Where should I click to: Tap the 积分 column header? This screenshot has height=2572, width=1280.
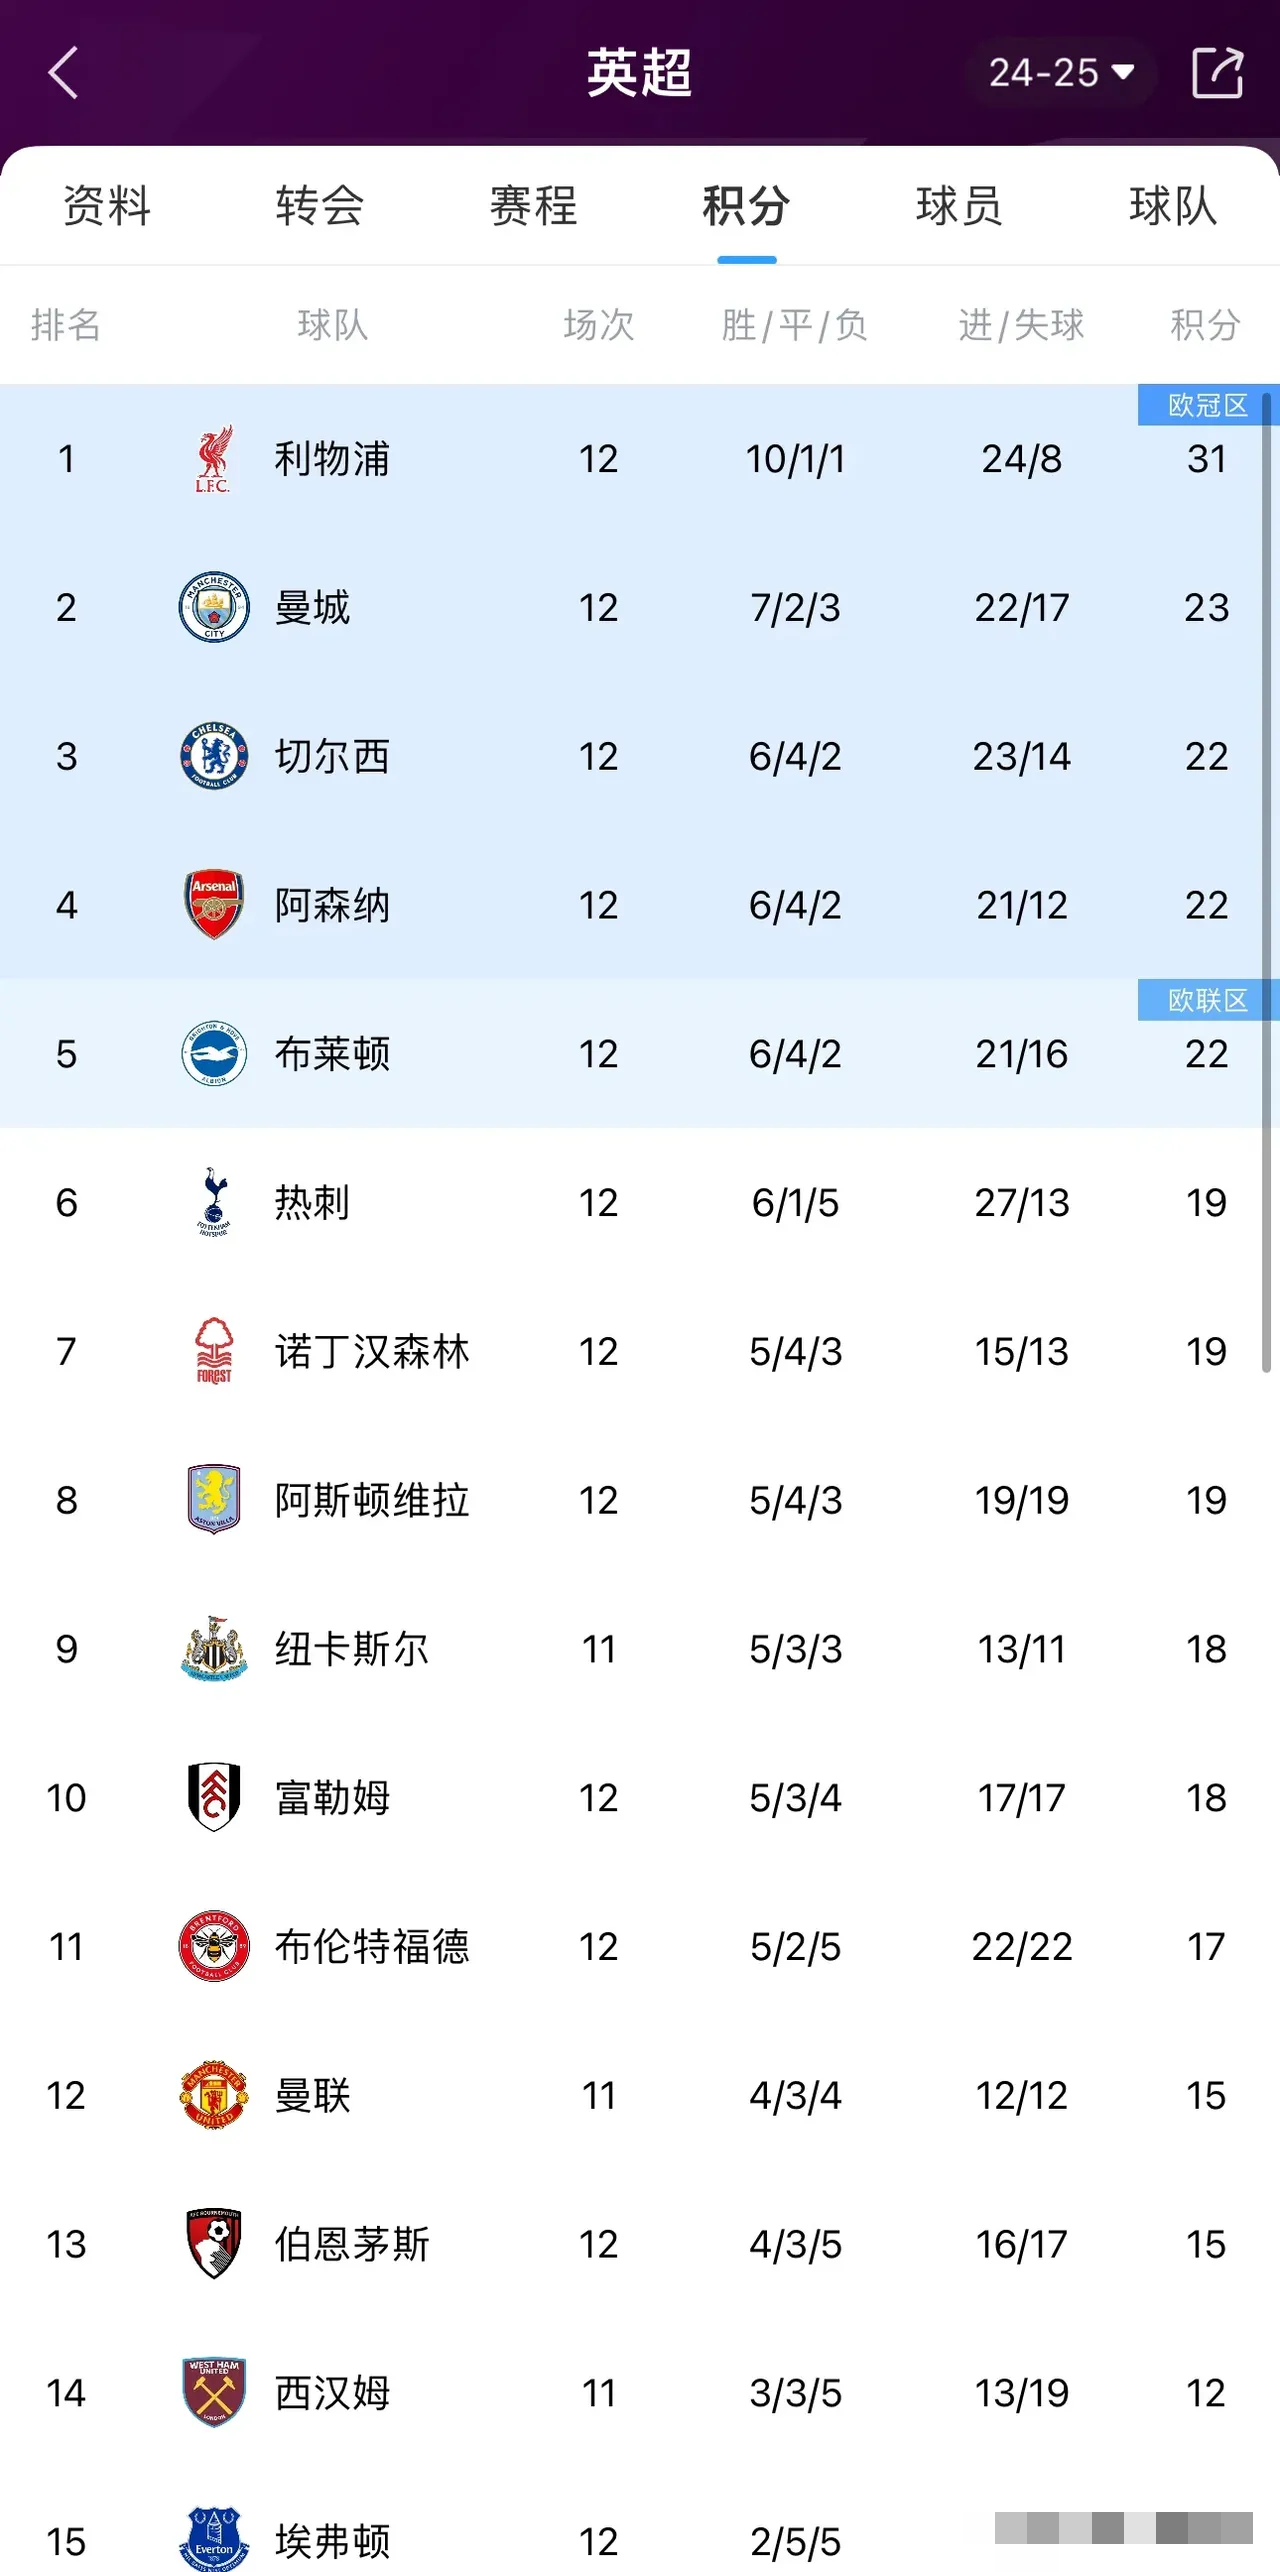point(1206,325)
